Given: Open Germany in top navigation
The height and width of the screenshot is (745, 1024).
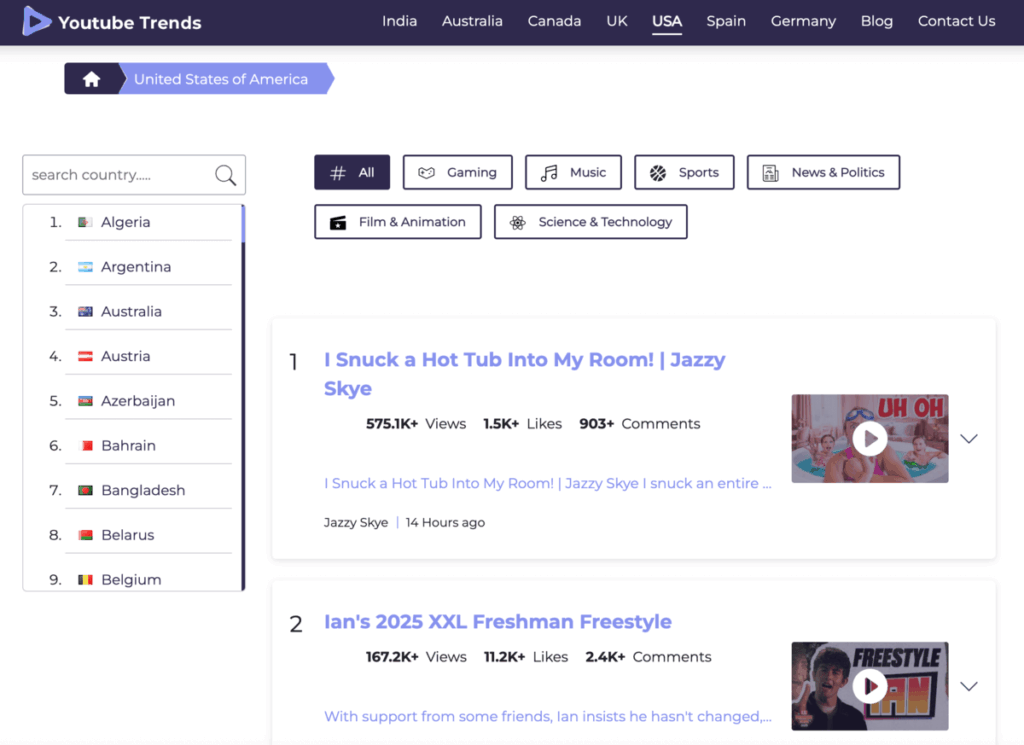Looking at the screenshot, I should coord(803,22).
